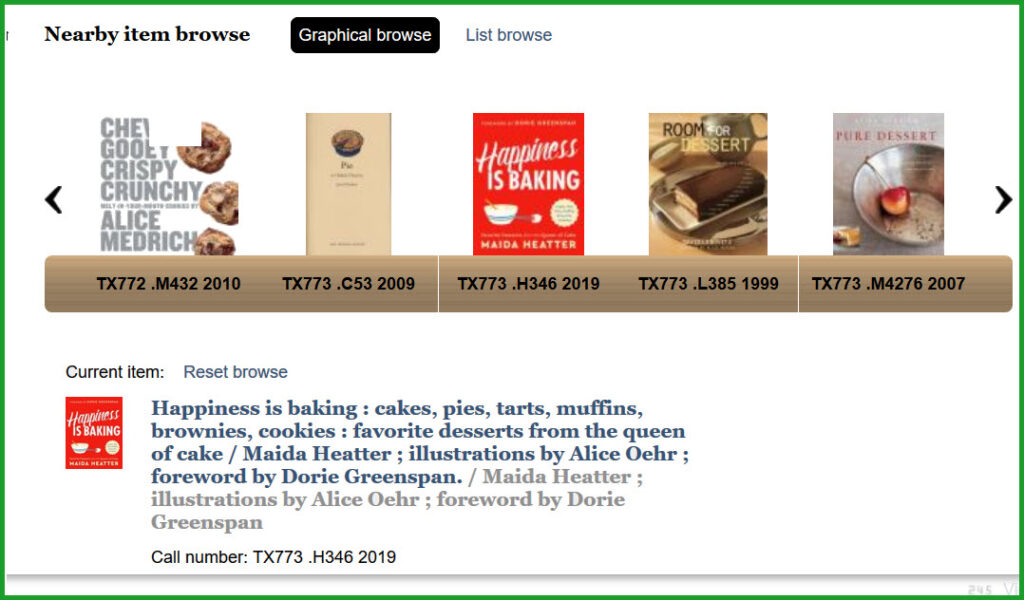The height and width of the screenshot is (600, 1024).
Task: Open the Pie book cover
Action: (349, 184)
